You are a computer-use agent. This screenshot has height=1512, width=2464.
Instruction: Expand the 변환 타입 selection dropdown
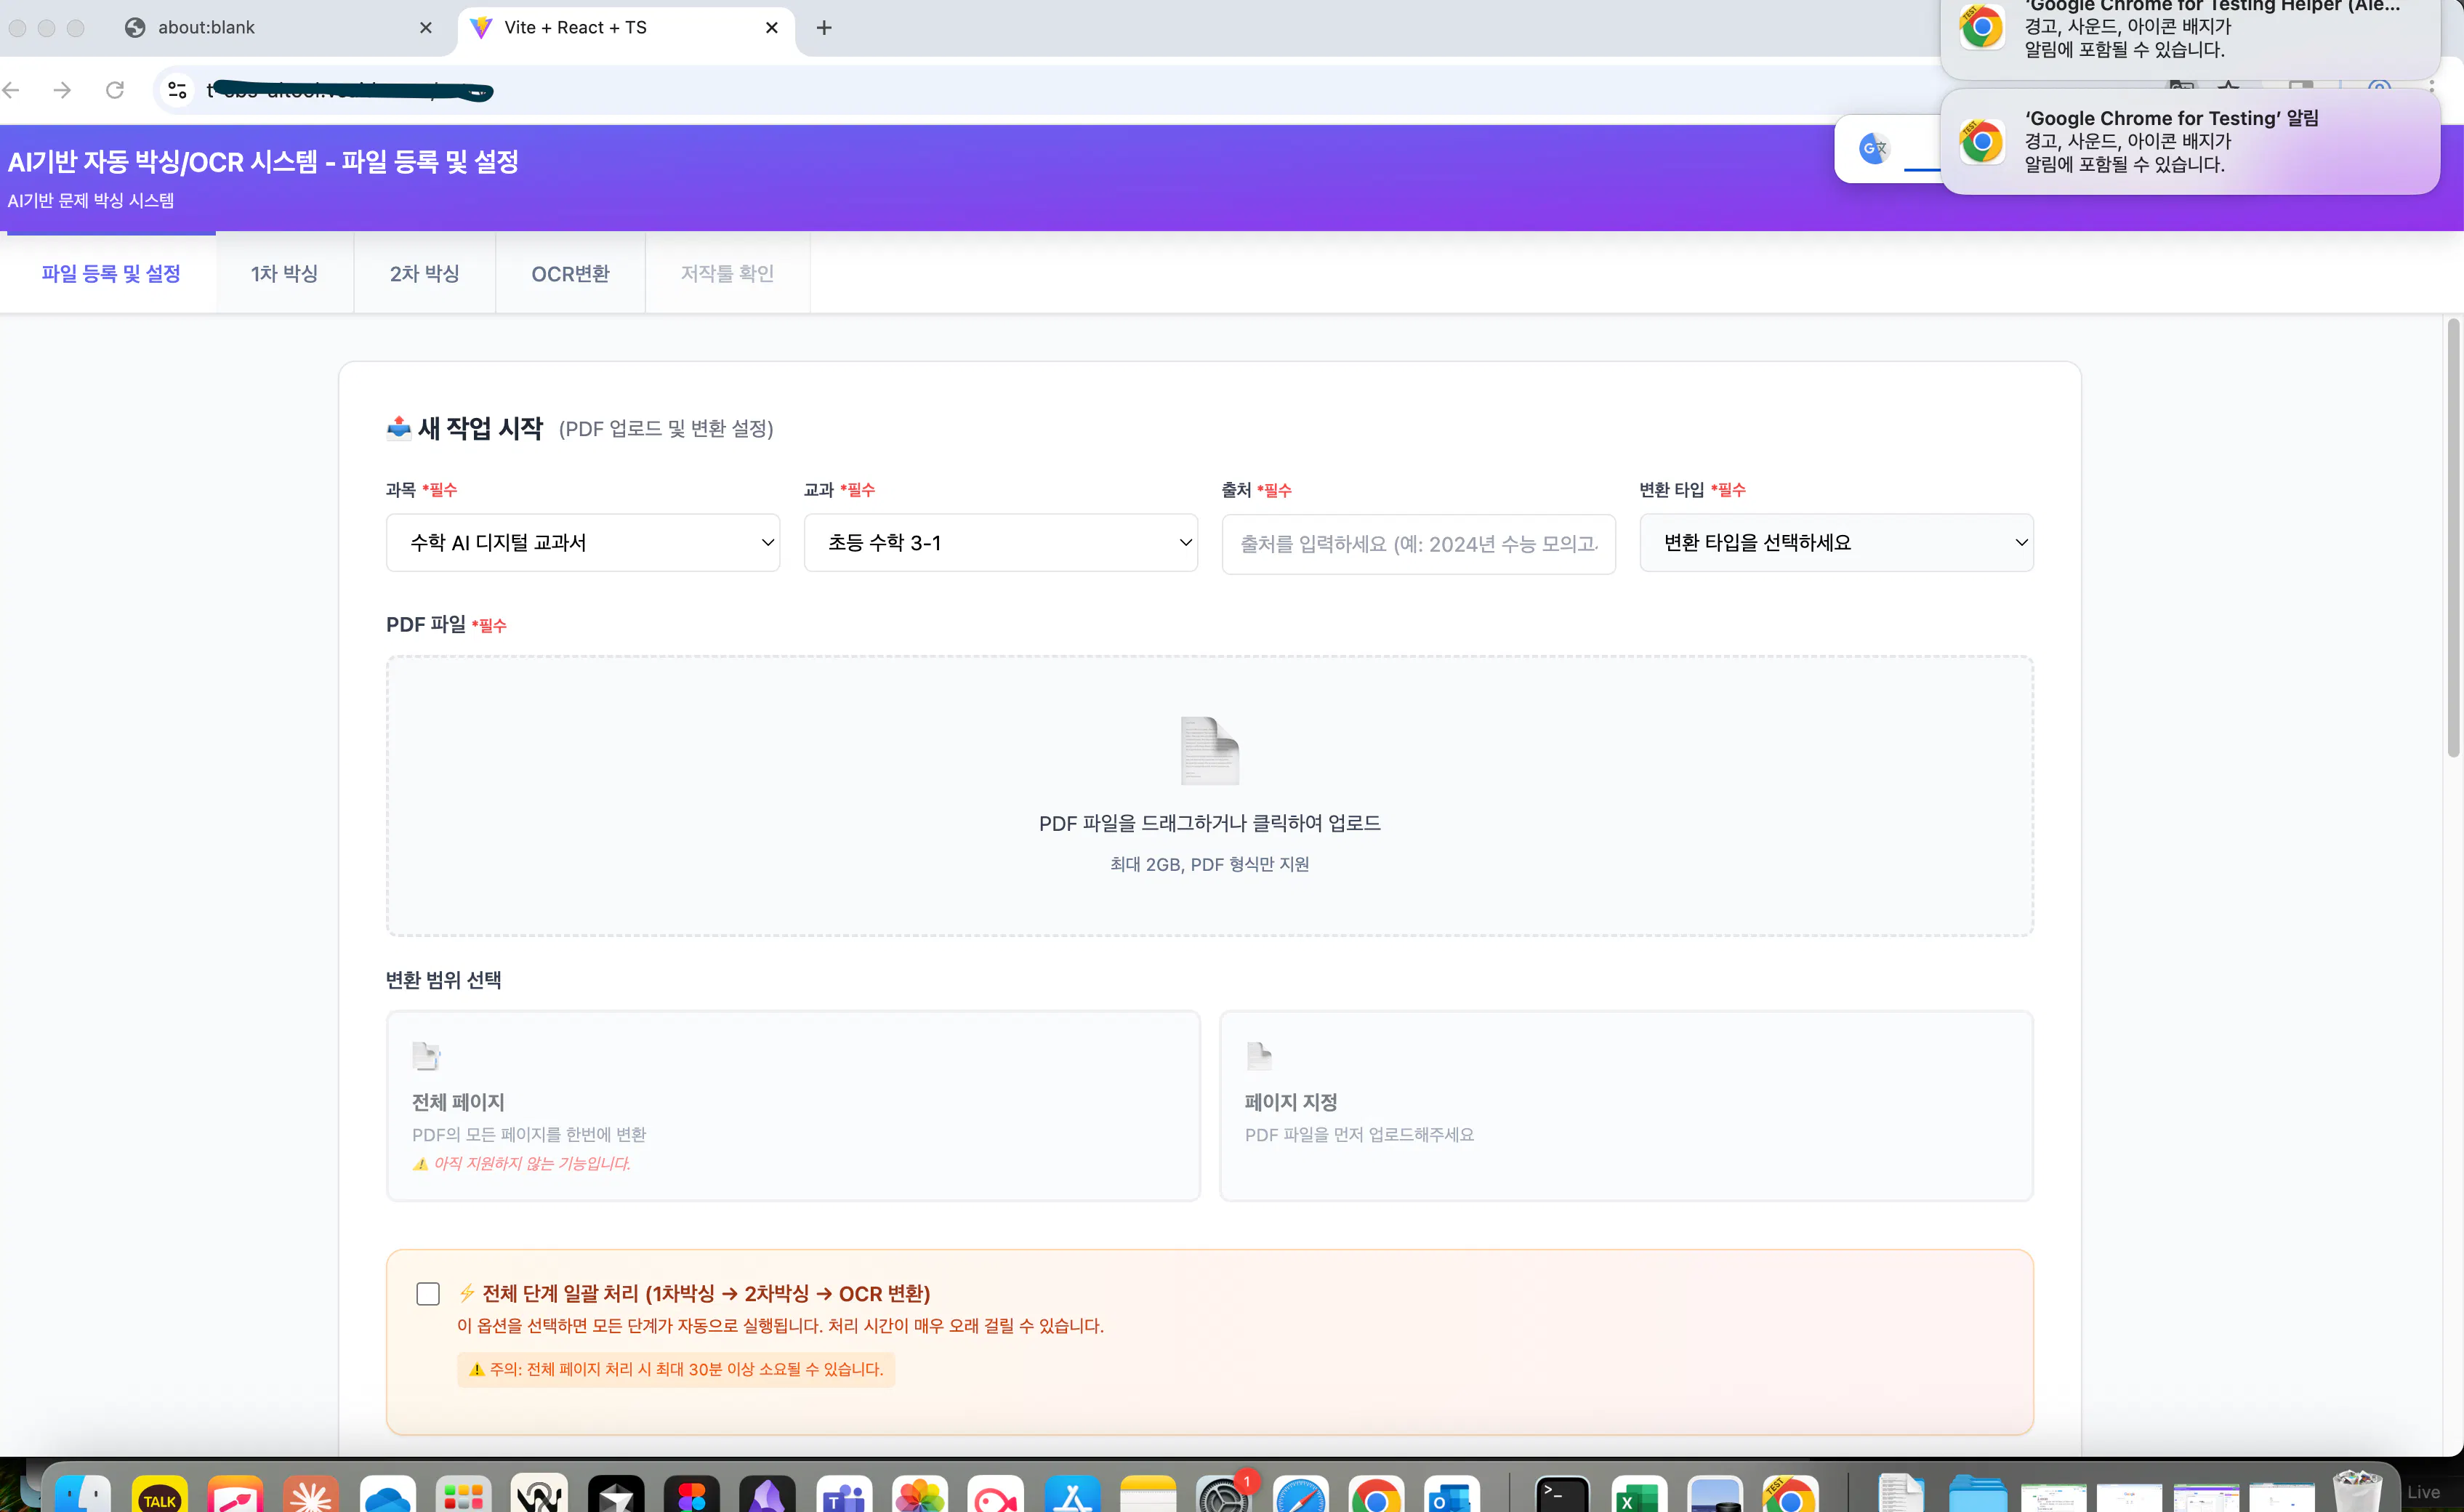click(x=1837, y=542)
